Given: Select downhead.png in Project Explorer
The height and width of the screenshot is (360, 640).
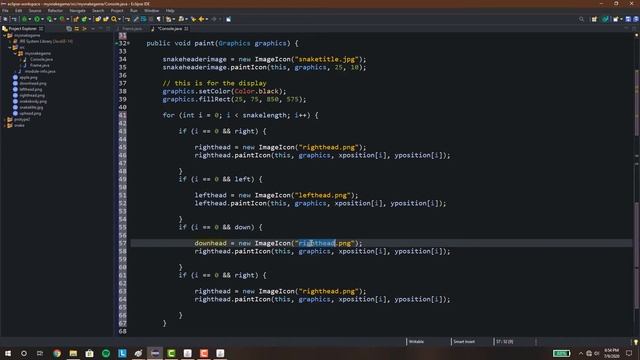Looking at the screenshot, I should point(33,83).
